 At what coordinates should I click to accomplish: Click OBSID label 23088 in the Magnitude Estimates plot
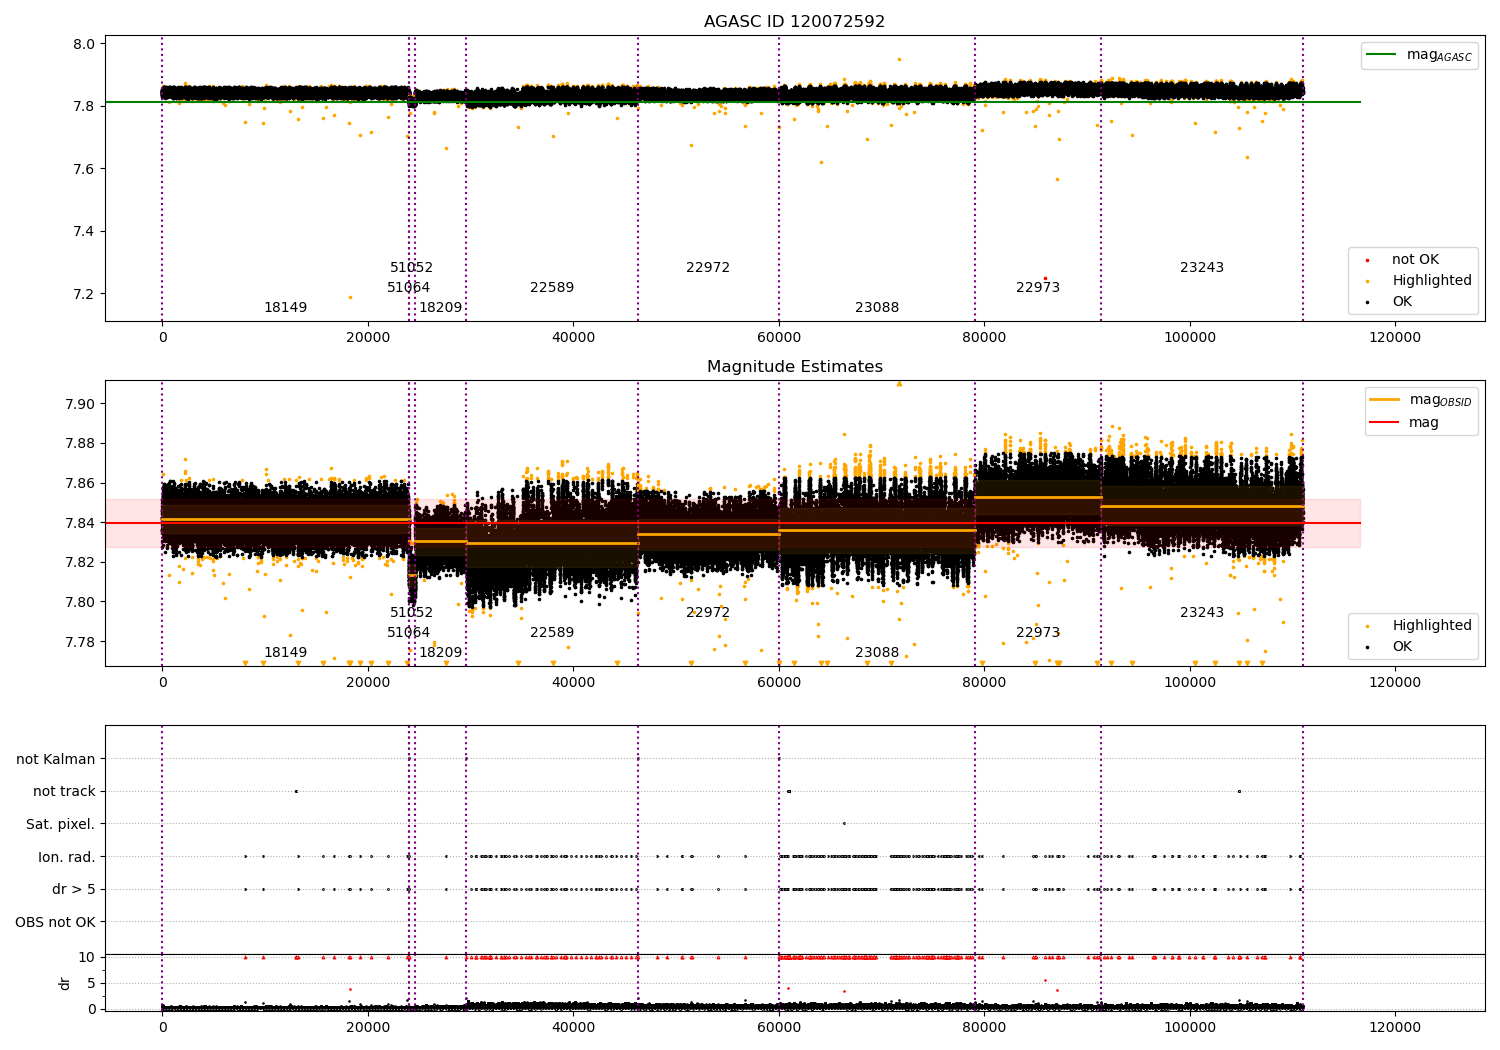pyautogui.click(x=877, y=653)
